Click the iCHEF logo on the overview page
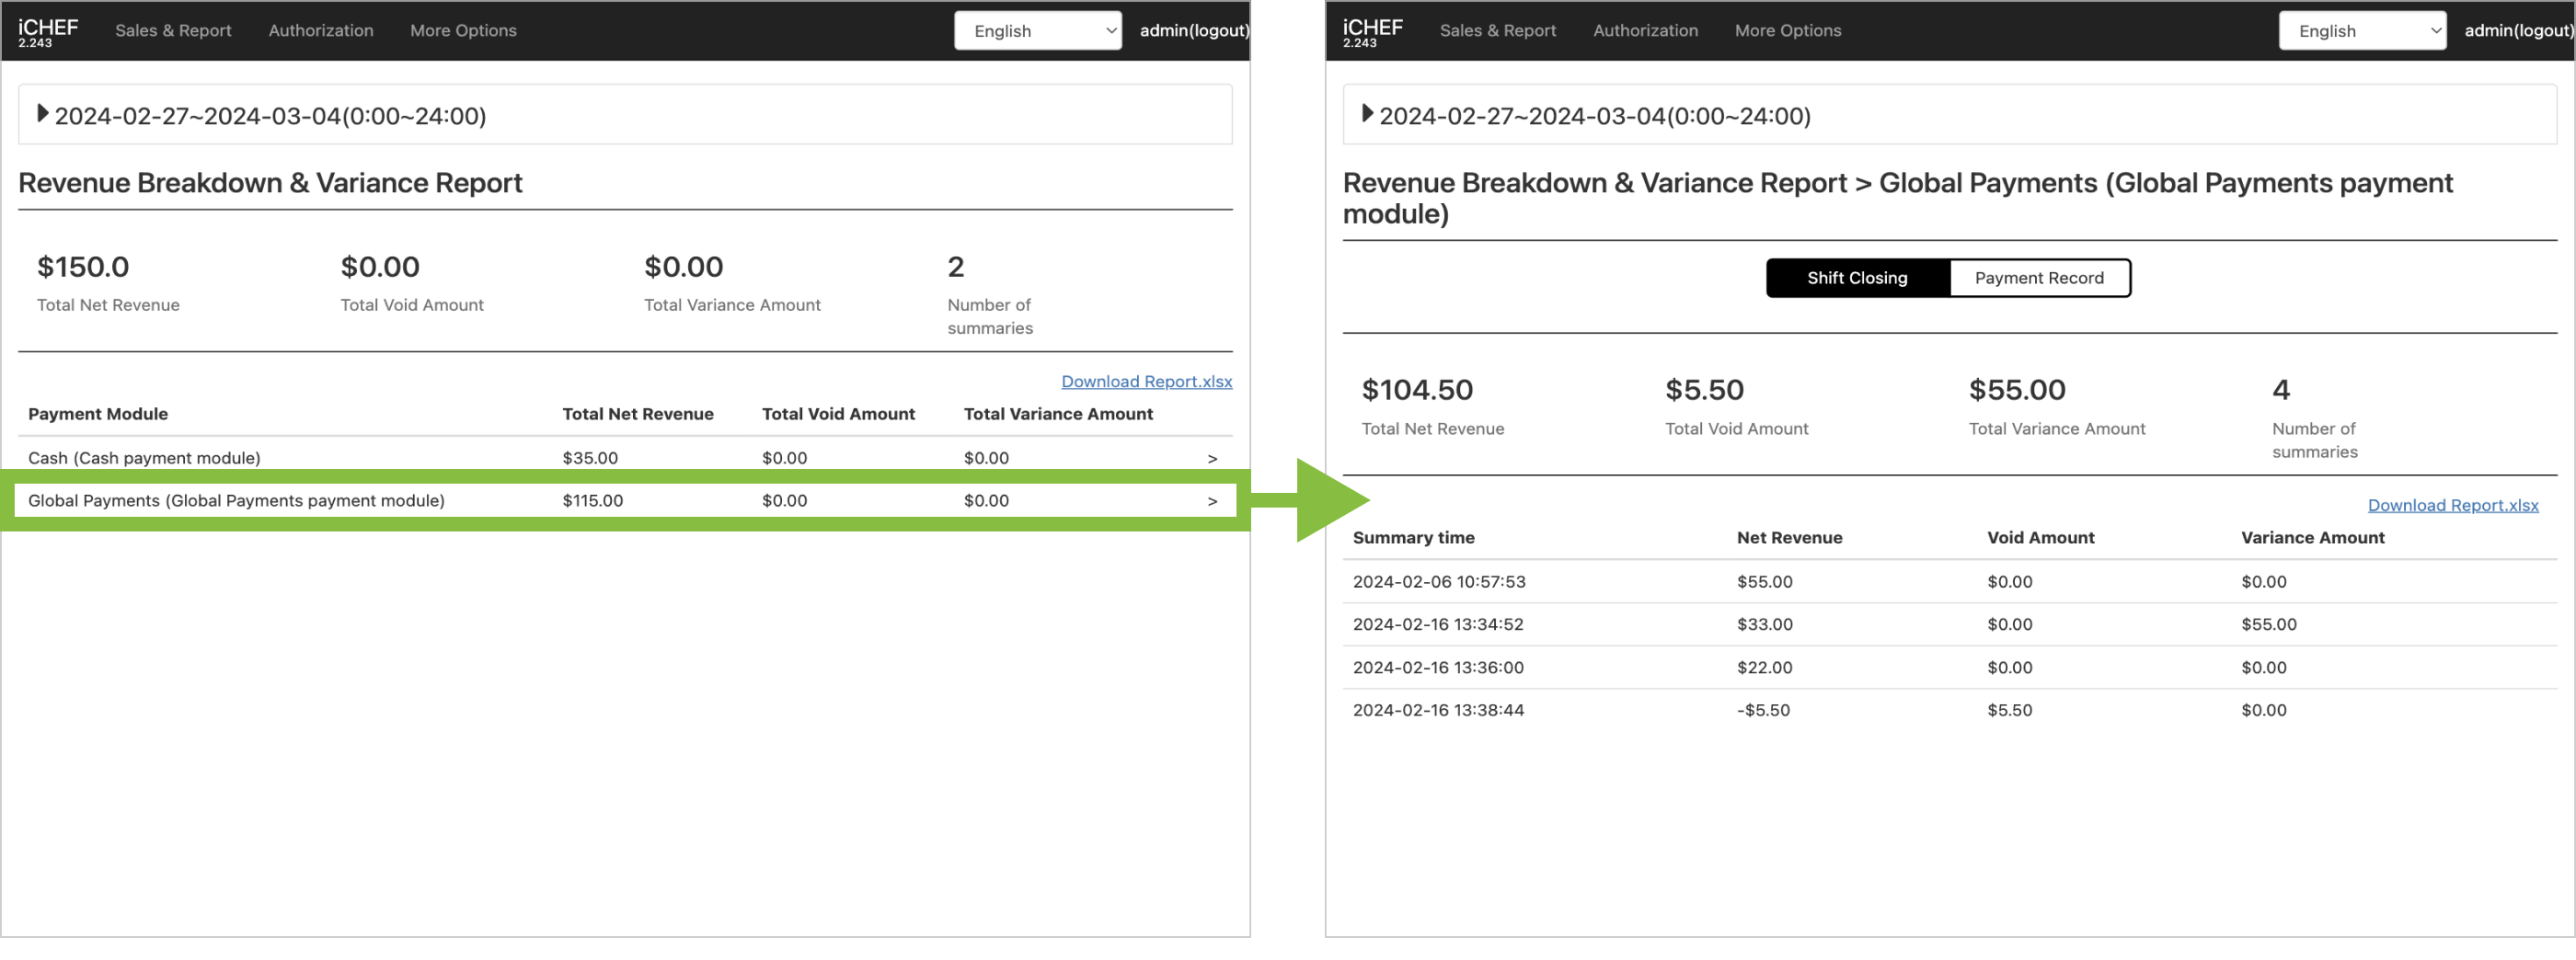 coord(47,30)
